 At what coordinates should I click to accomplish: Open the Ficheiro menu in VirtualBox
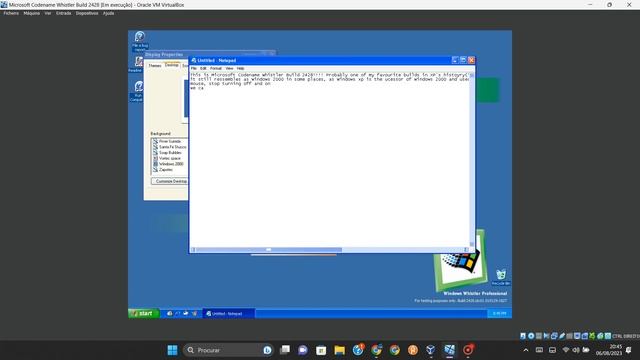point(11,13)
